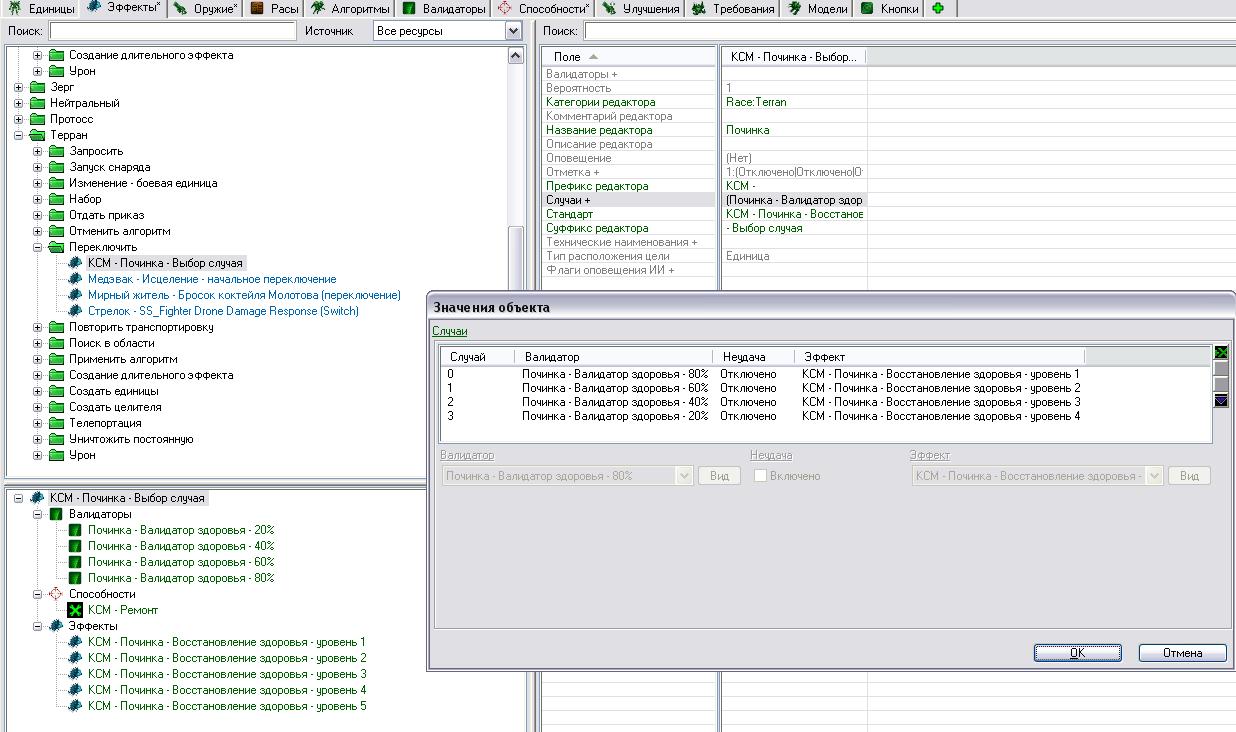Switch to the Кнопки tab

tap(889, 8)
